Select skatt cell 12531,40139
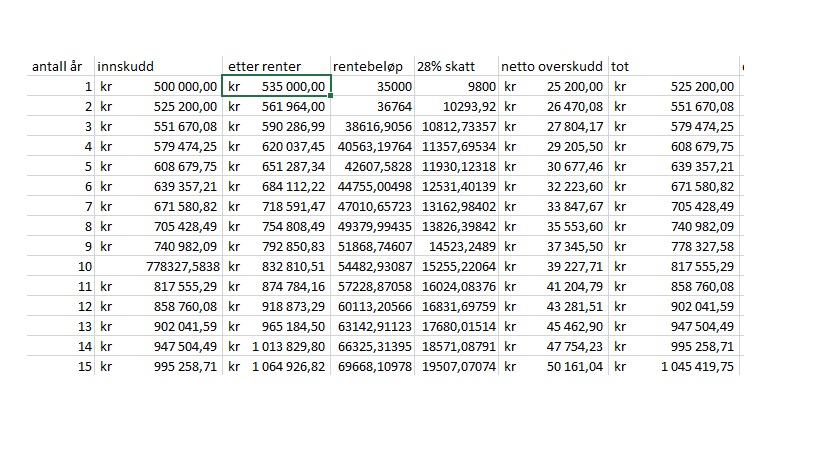 click(x=457, y=186)
